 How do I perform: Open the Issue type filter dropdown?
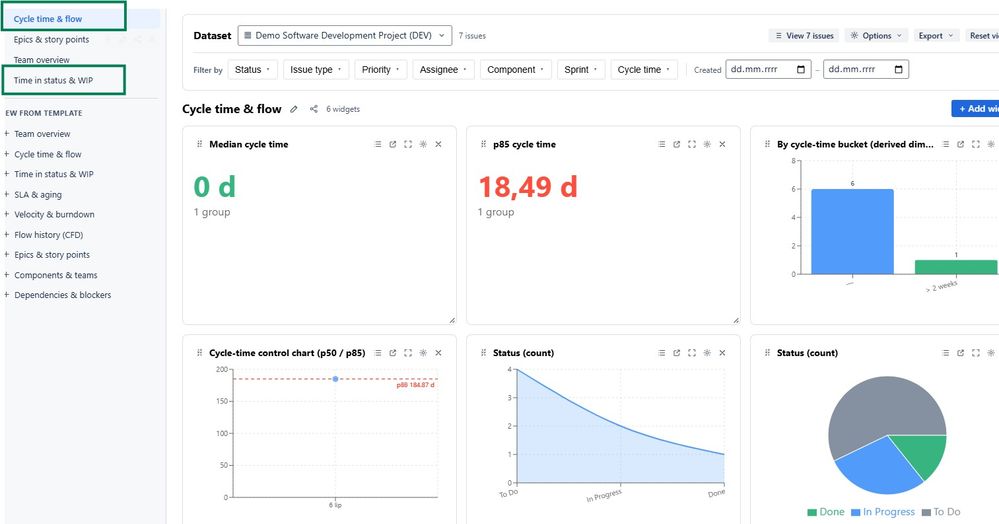[316, 69]
